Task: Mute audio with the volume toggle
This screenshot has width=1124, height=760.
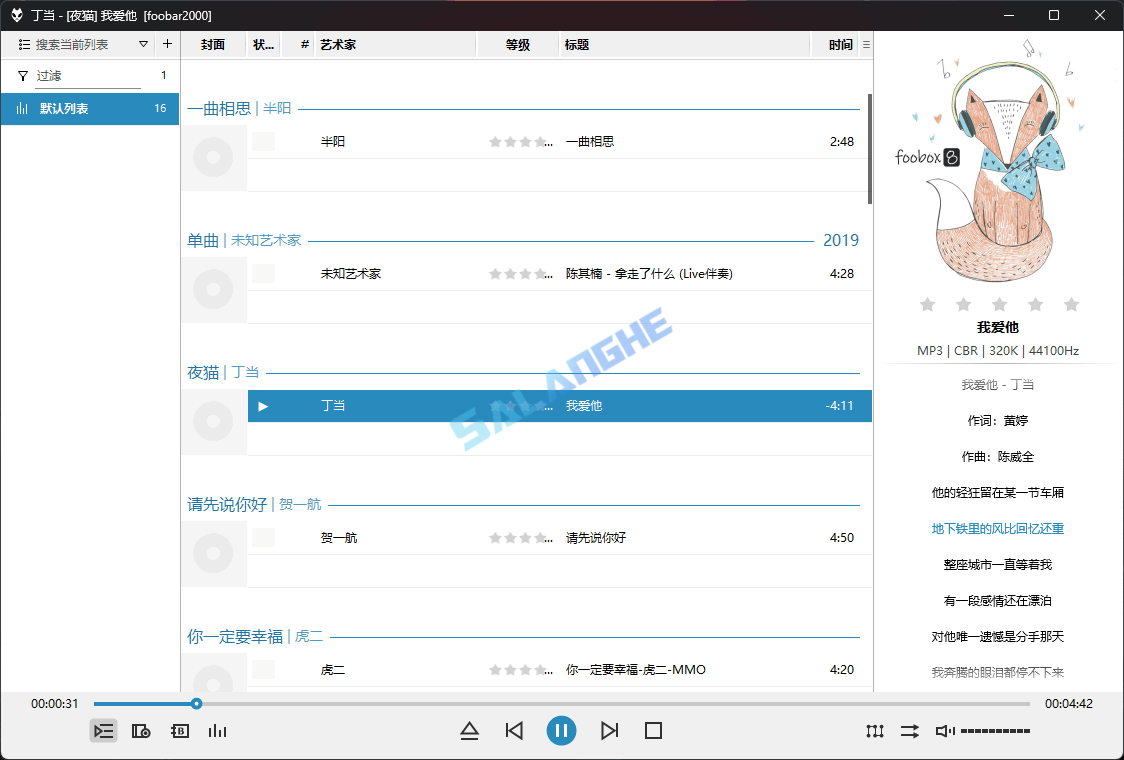Action: tap(943, 731)
